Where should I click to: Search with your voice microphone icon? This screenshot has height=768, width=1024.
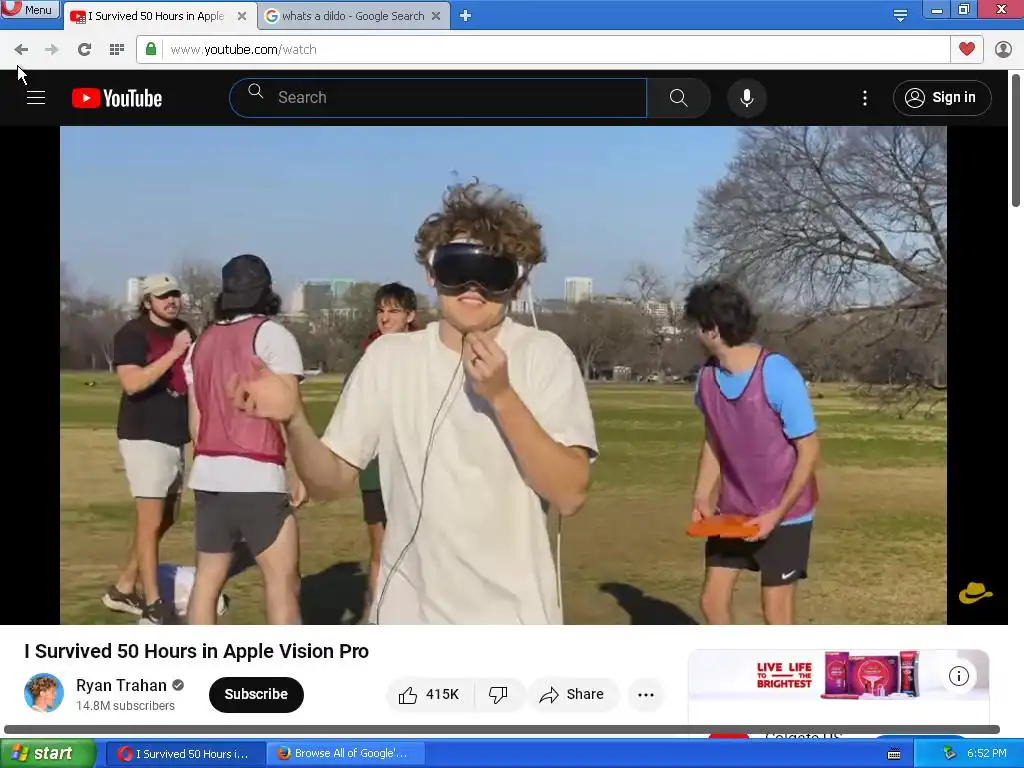click(x=746, y=98)
